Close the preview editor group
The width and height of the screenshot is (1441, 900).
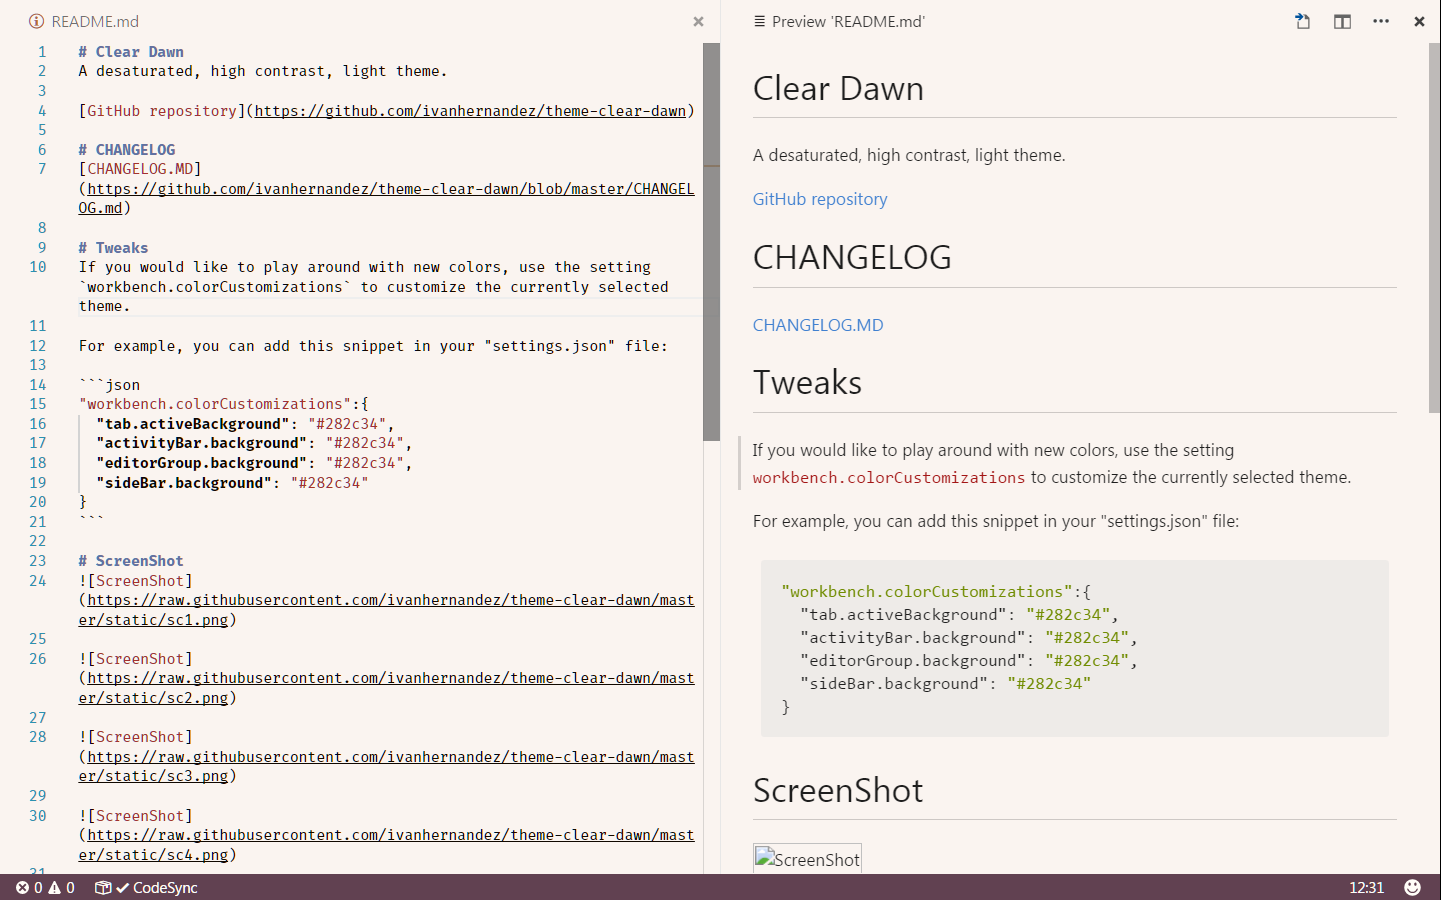[x=1419, y=22]
